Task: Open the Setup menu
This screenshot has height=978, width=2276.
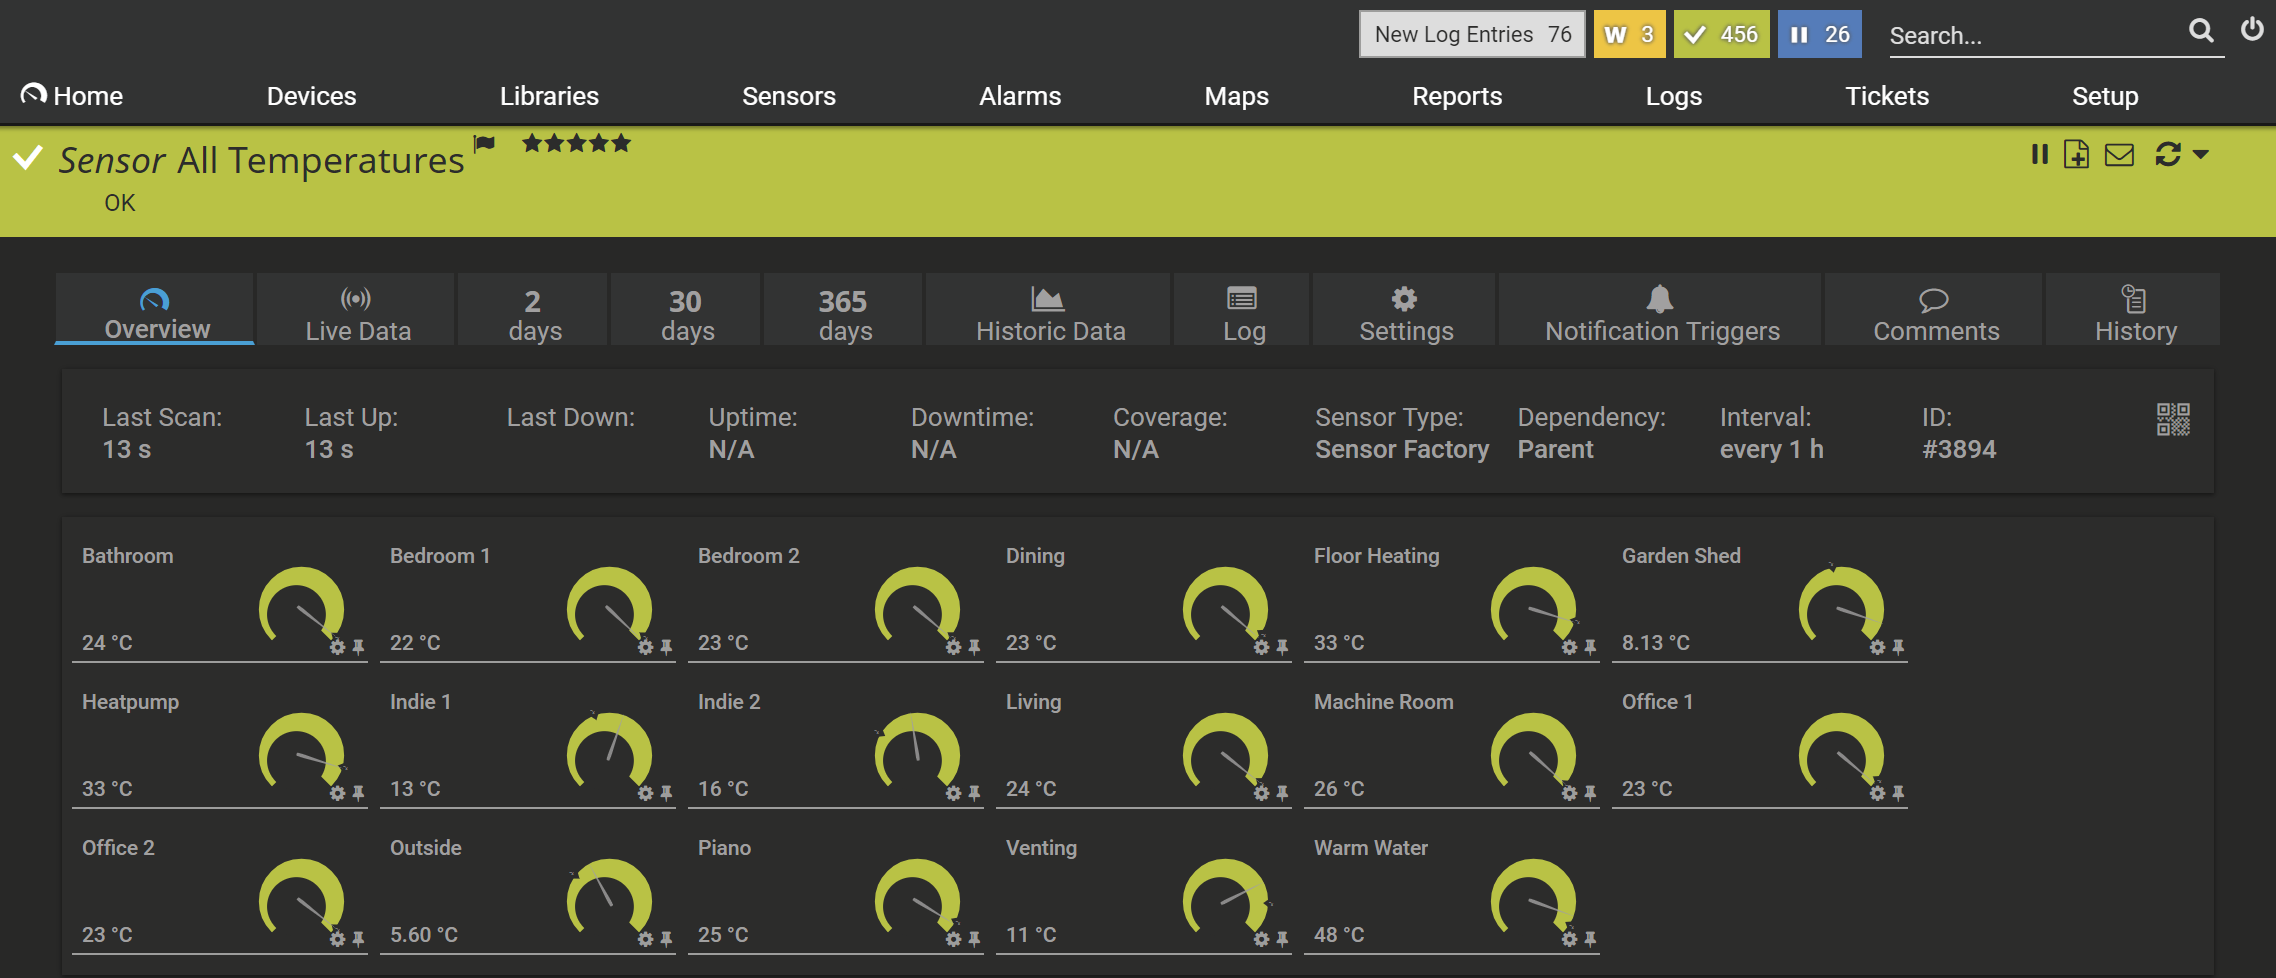Action: (x=2104, y=96)
